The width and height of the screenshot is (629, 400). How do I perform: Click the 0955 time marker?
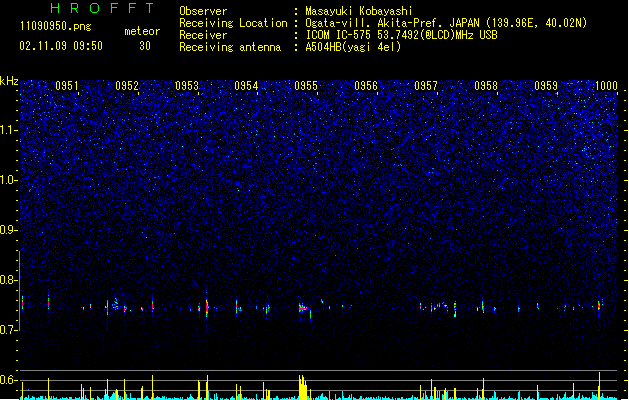click(306, 86)
